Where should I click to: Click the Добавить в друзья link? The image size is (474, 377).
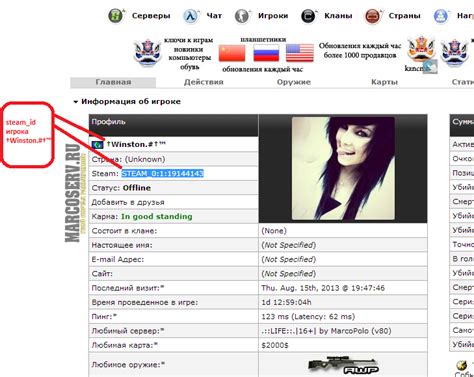(128, 202)
